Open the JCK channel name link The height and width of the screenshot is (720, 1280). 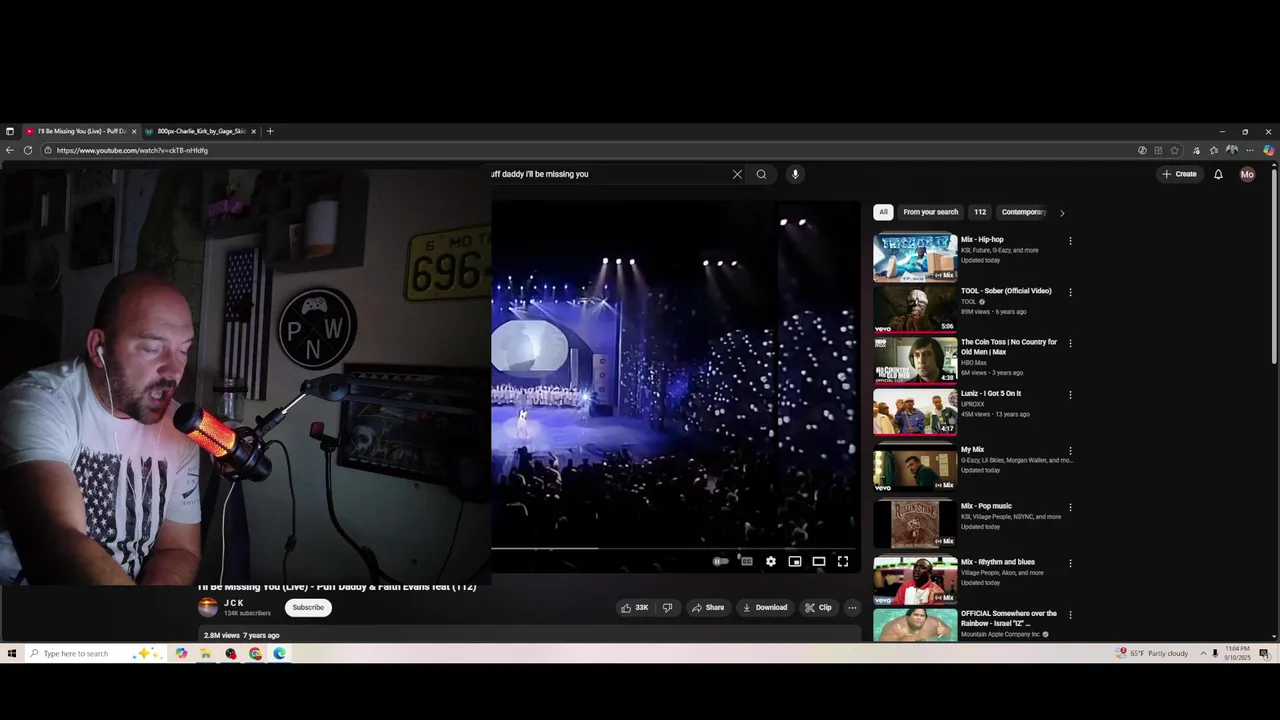coord(234,603)
